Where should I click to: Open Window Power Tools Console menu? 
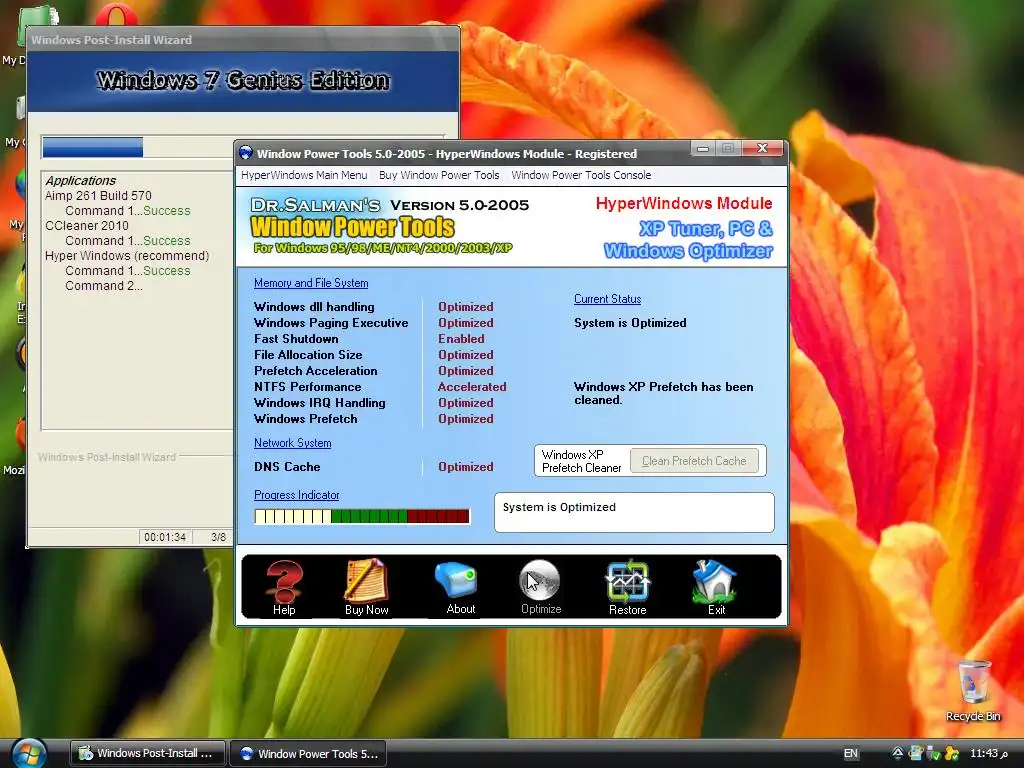pyautogui.click(x=581, y=175)
